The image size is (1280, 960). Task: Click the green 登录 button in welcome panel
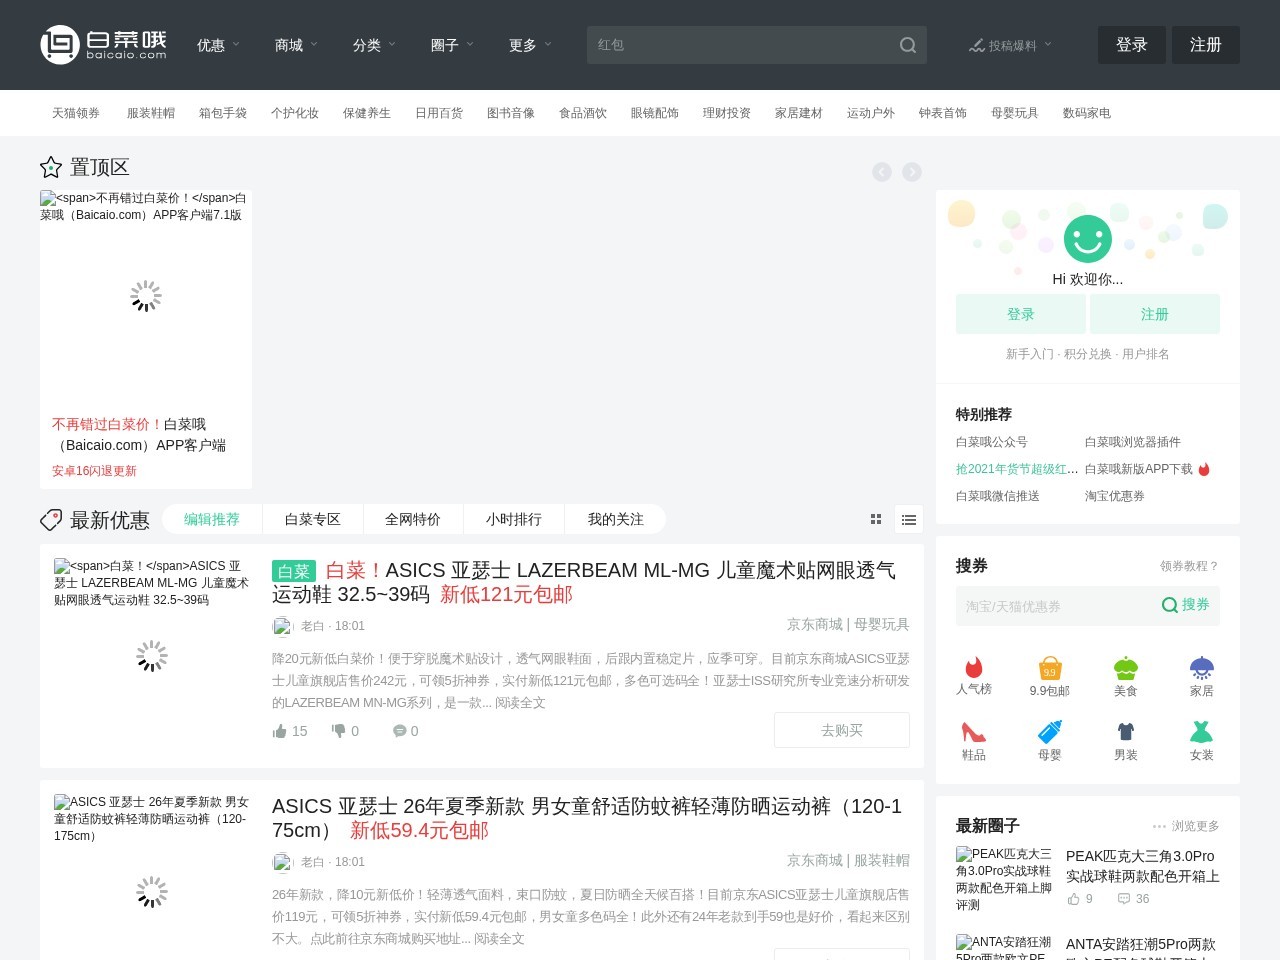click(x=1020, y=314)
